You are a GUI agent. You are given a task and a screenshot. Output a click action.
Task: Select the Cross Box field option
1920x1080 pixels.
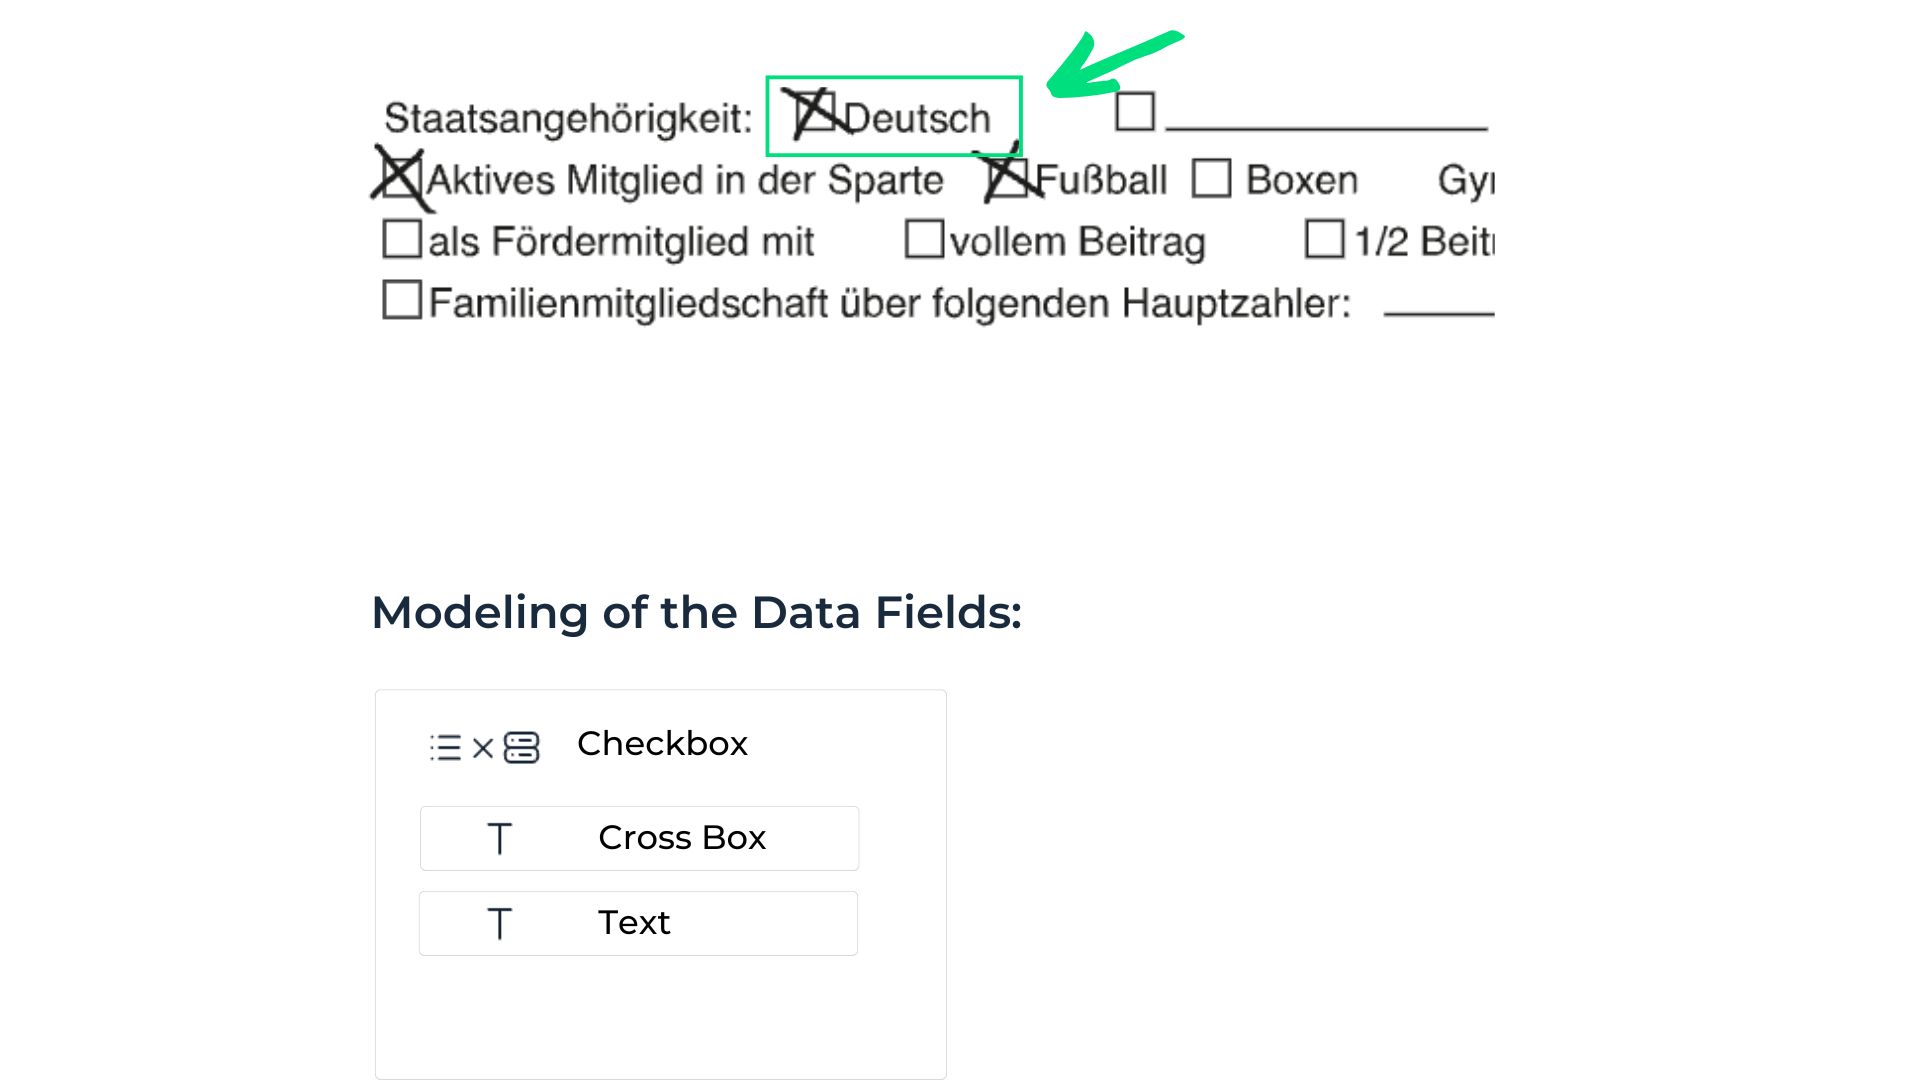click(x=640, y=836)
